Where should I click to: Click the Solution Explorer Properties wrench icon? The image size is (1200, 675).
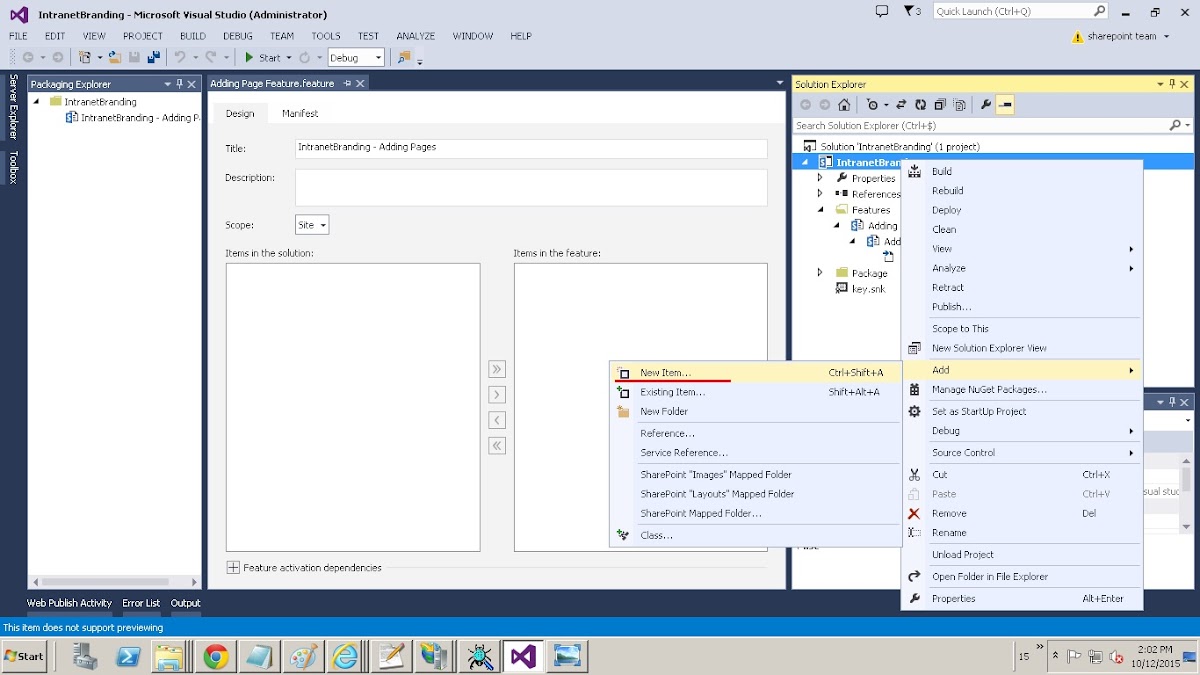coord(986,105)
